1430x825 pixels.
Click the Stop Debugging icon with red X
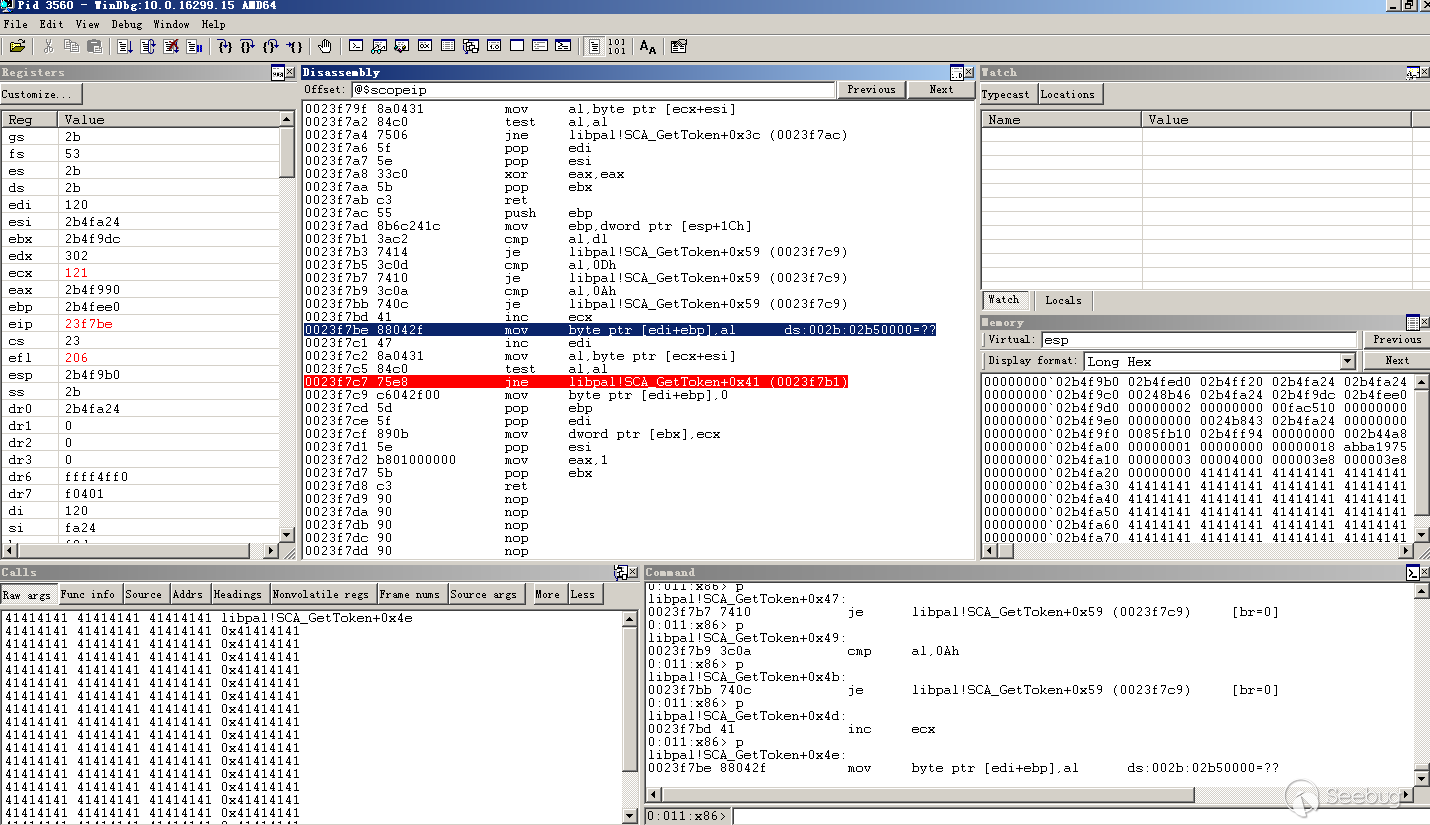[x=171, y=46]
